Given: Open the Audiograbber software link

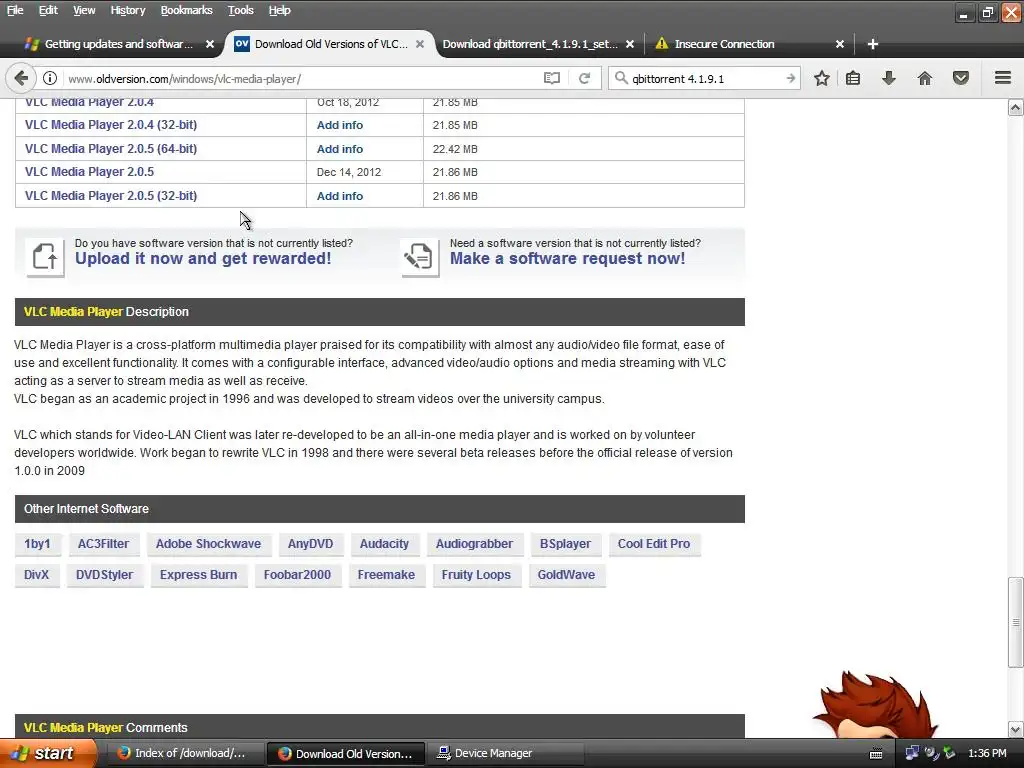Looking at the screenshot, I should tap(474, 544).
